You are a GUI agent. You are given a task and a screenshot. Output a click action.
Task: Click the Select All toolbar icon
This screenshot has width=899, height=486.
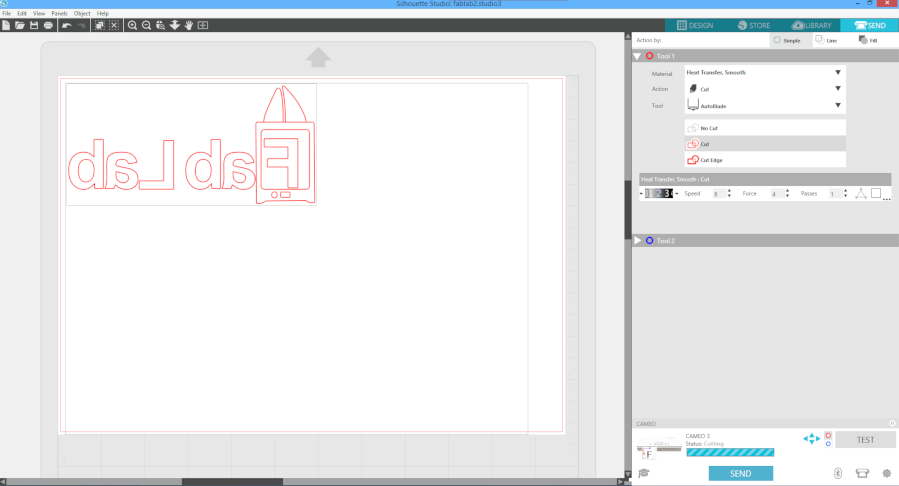point(100,25)
